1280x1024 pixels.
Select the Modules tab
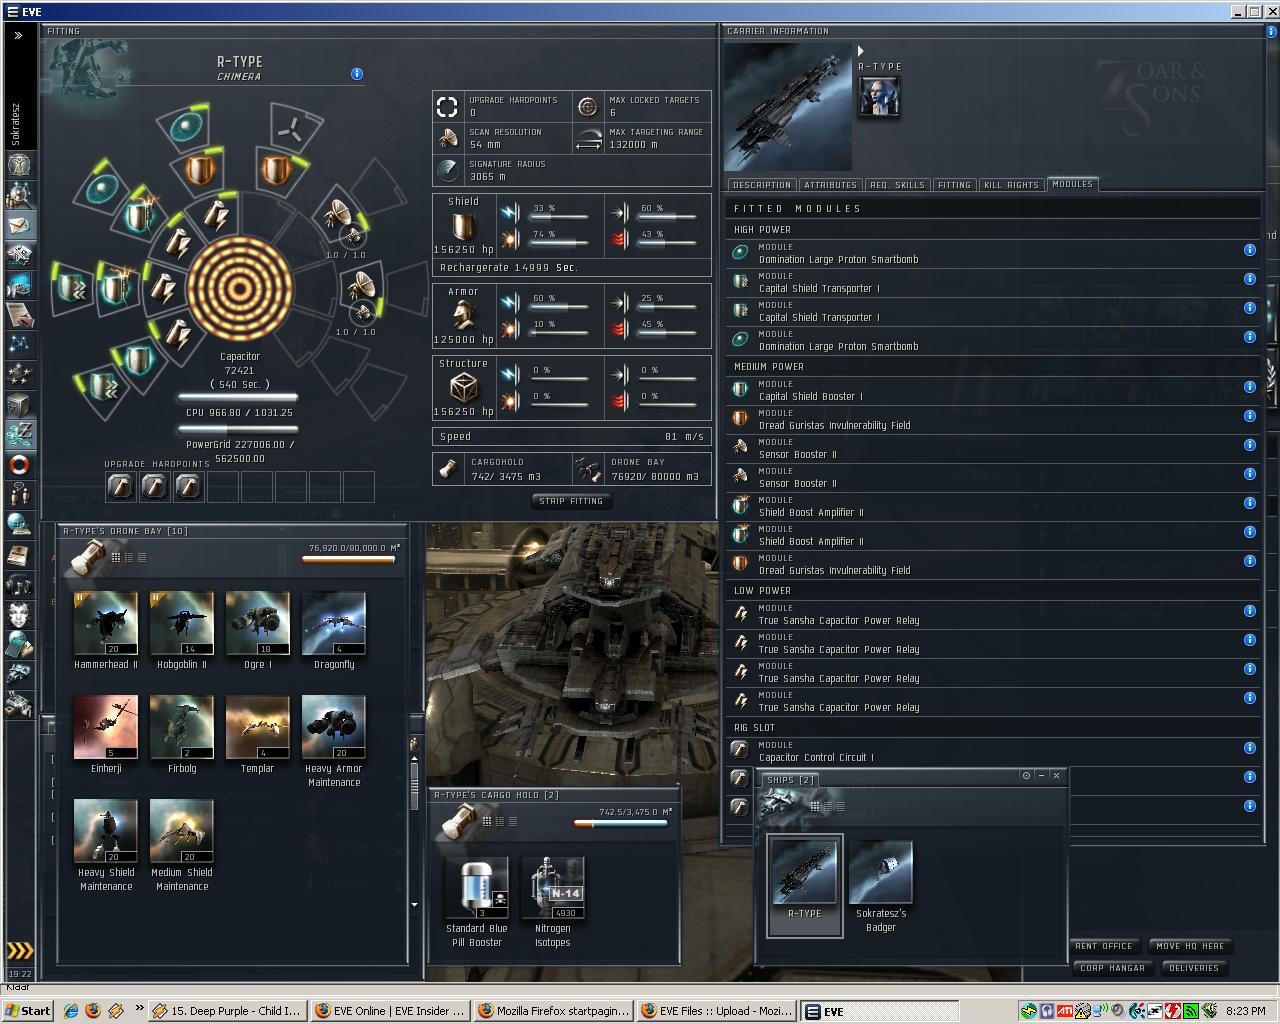click(x=1072, y=184)
